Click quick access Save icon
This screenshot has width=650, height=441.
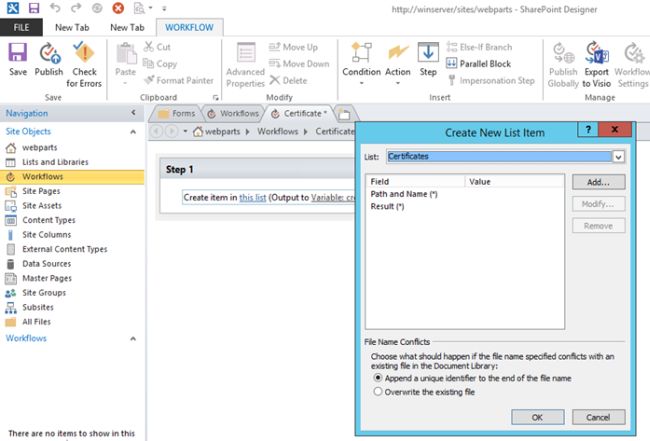[x=34, y=8]
